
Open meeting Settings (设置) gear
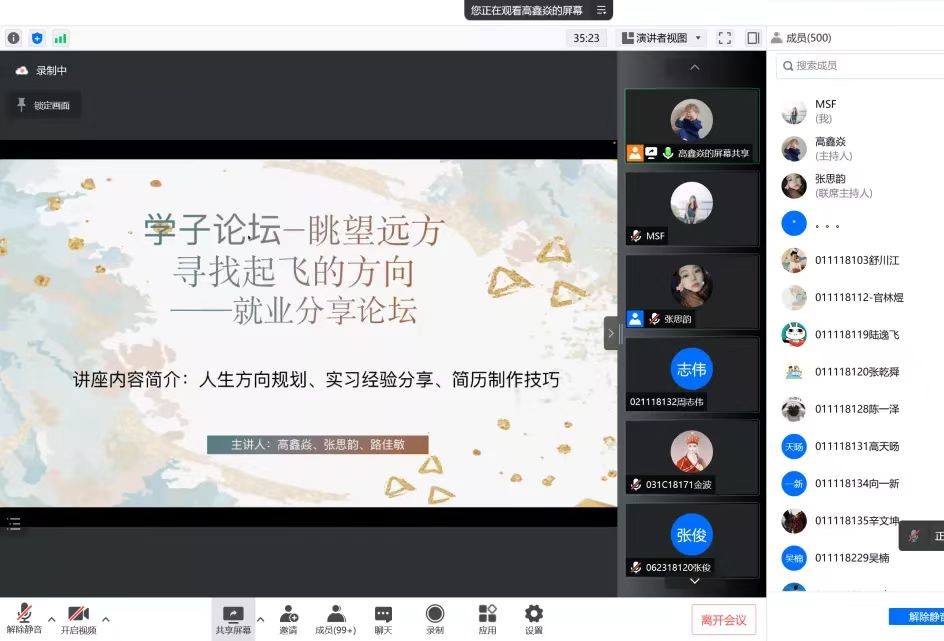pos(534,615)
